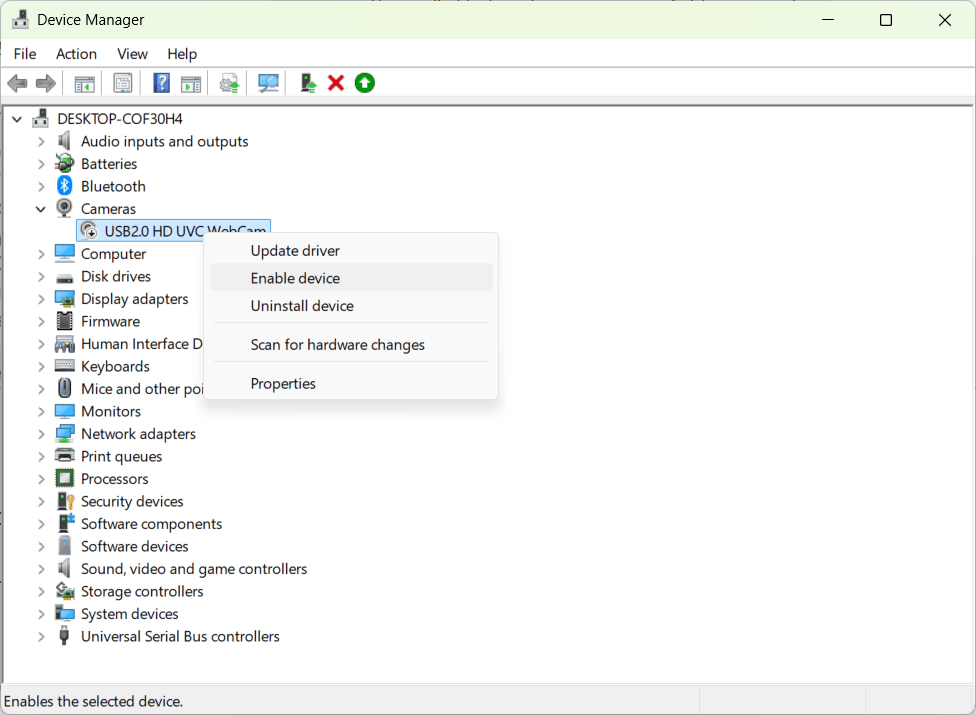
Task: Choose Uninstall device in context menu
Action: (x=351, y=306)
